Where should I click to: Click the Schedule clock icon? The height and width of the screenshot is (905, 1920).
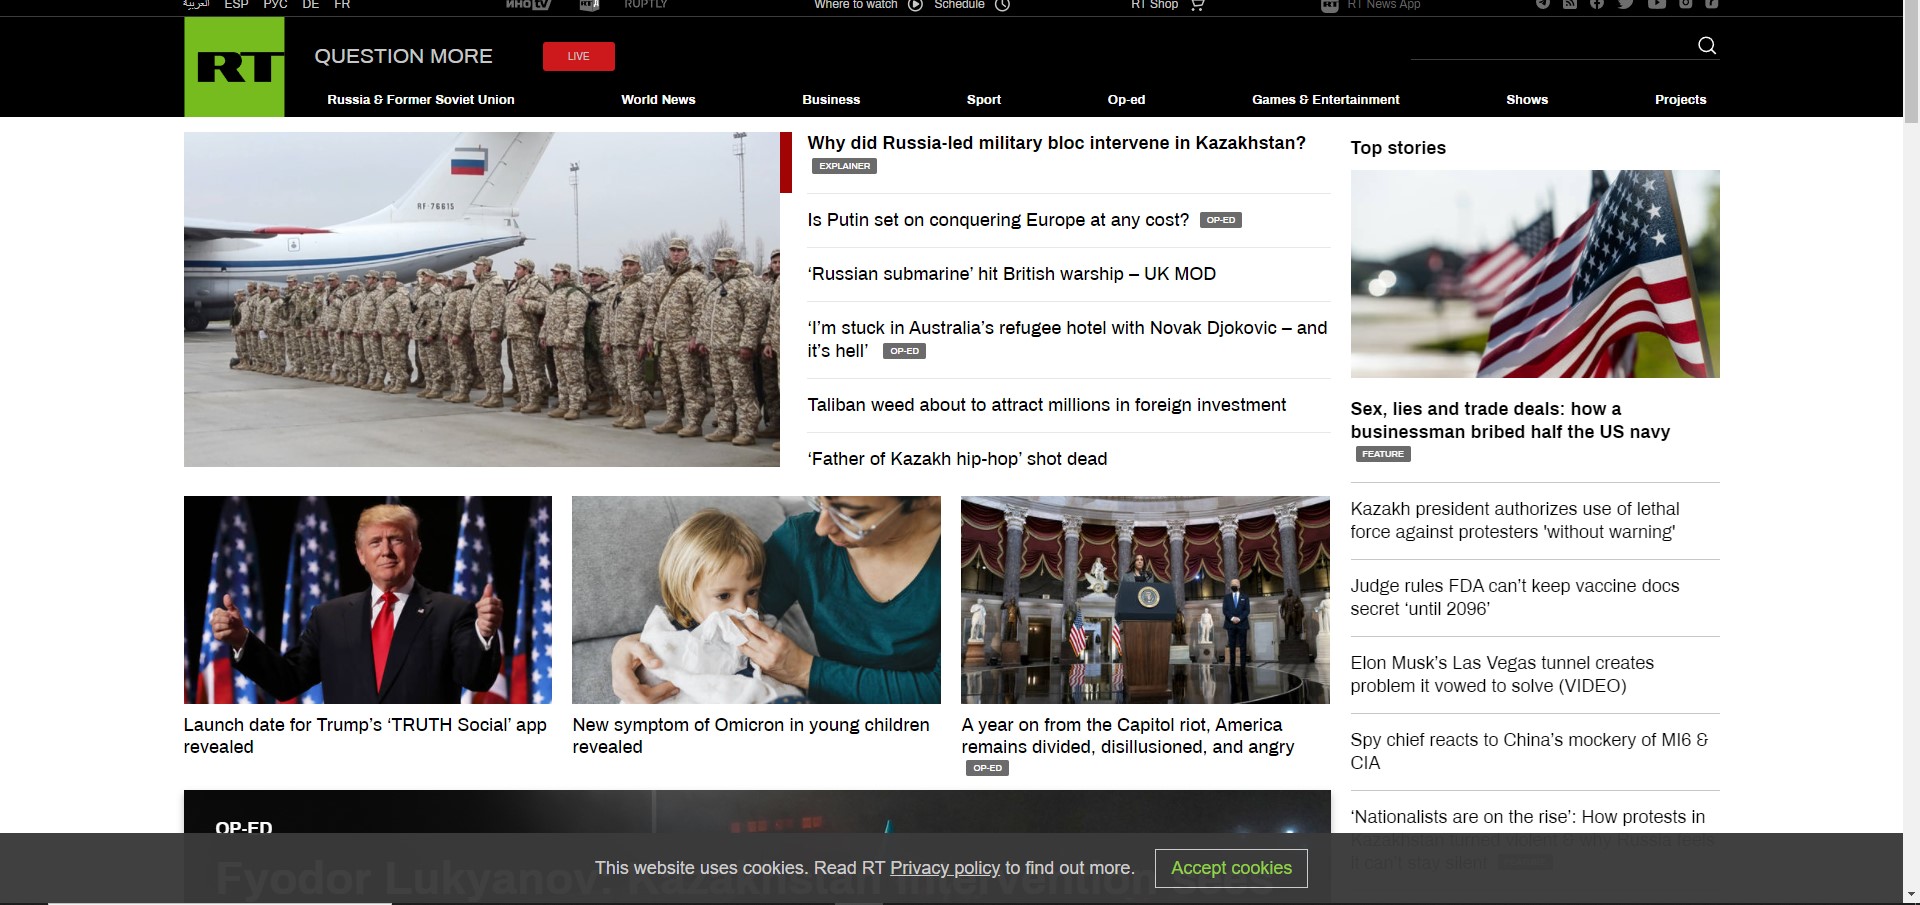[1002, 4]
